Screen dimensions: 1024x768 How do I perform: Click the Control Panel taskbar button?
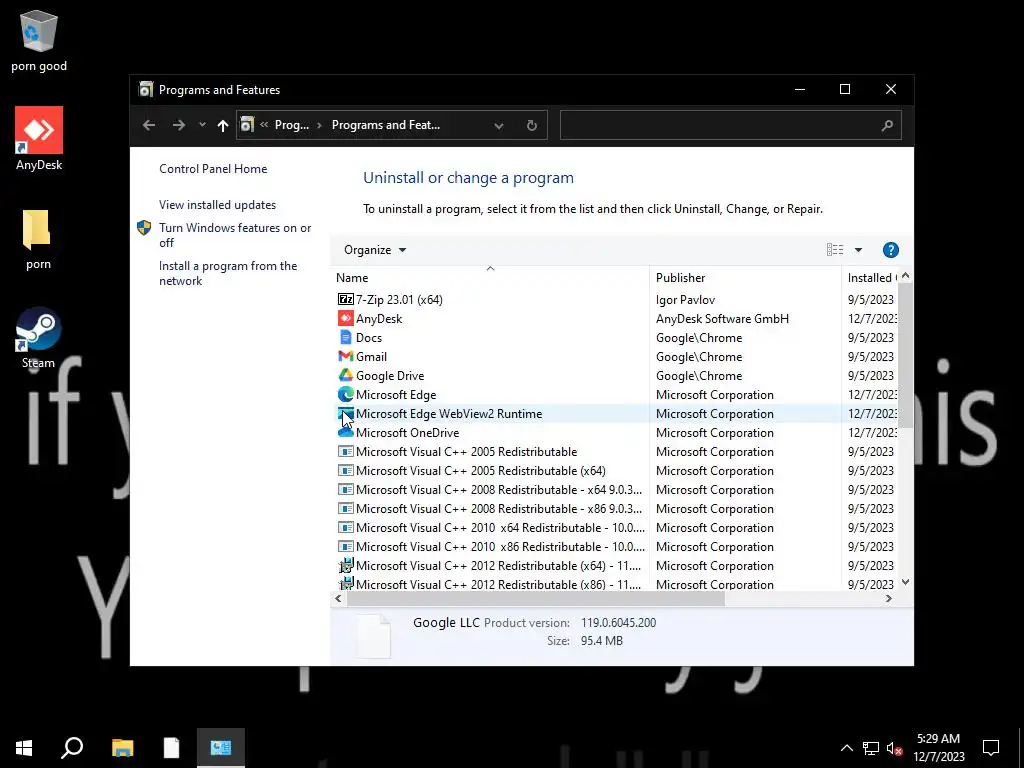[221, 747]
